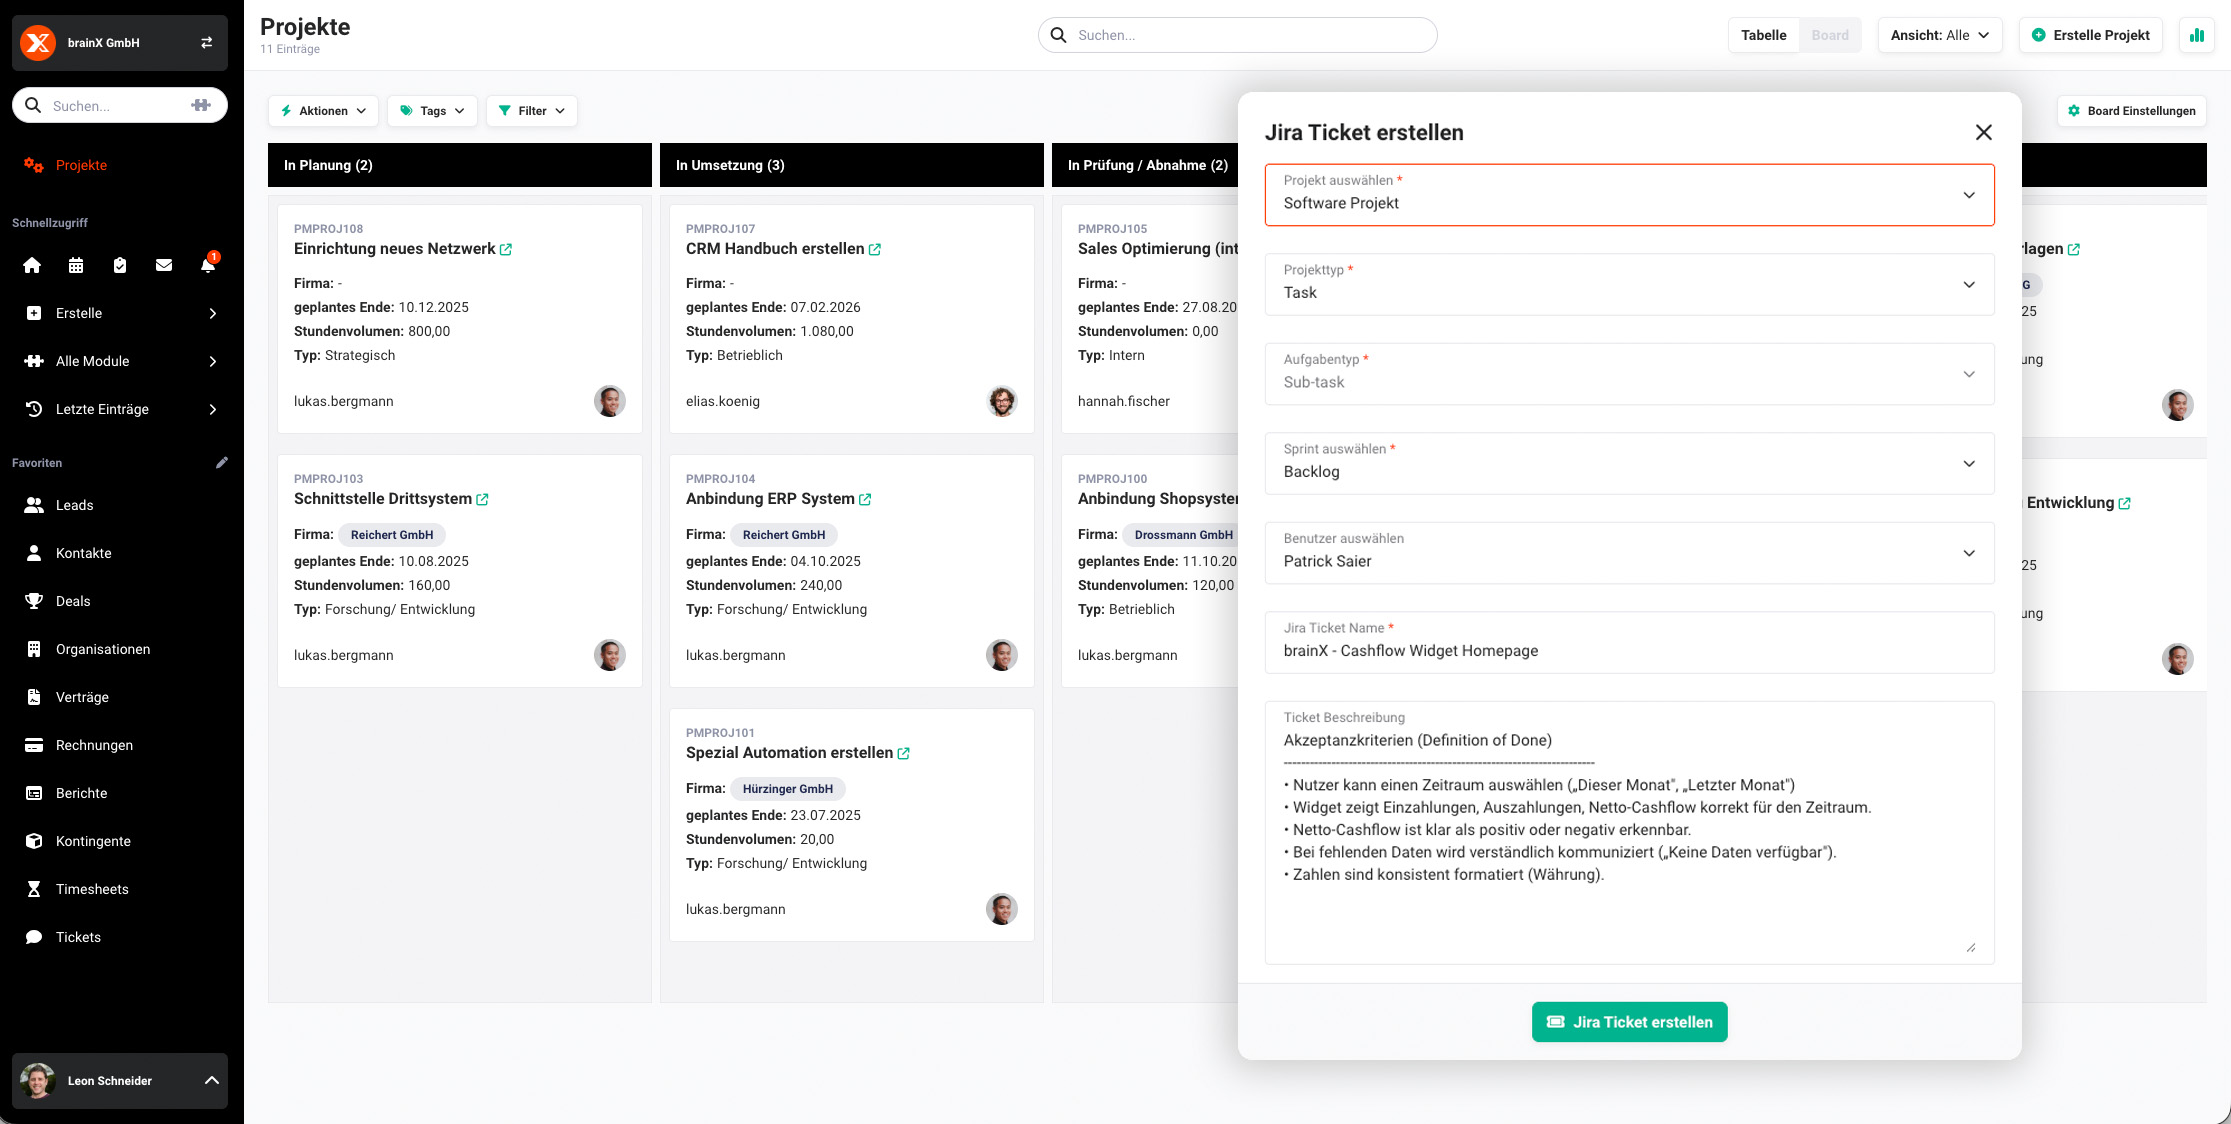Click the home icon in the quick access bar
The height and width of the screenshot is (1124, 2231).
coord(32,265)
